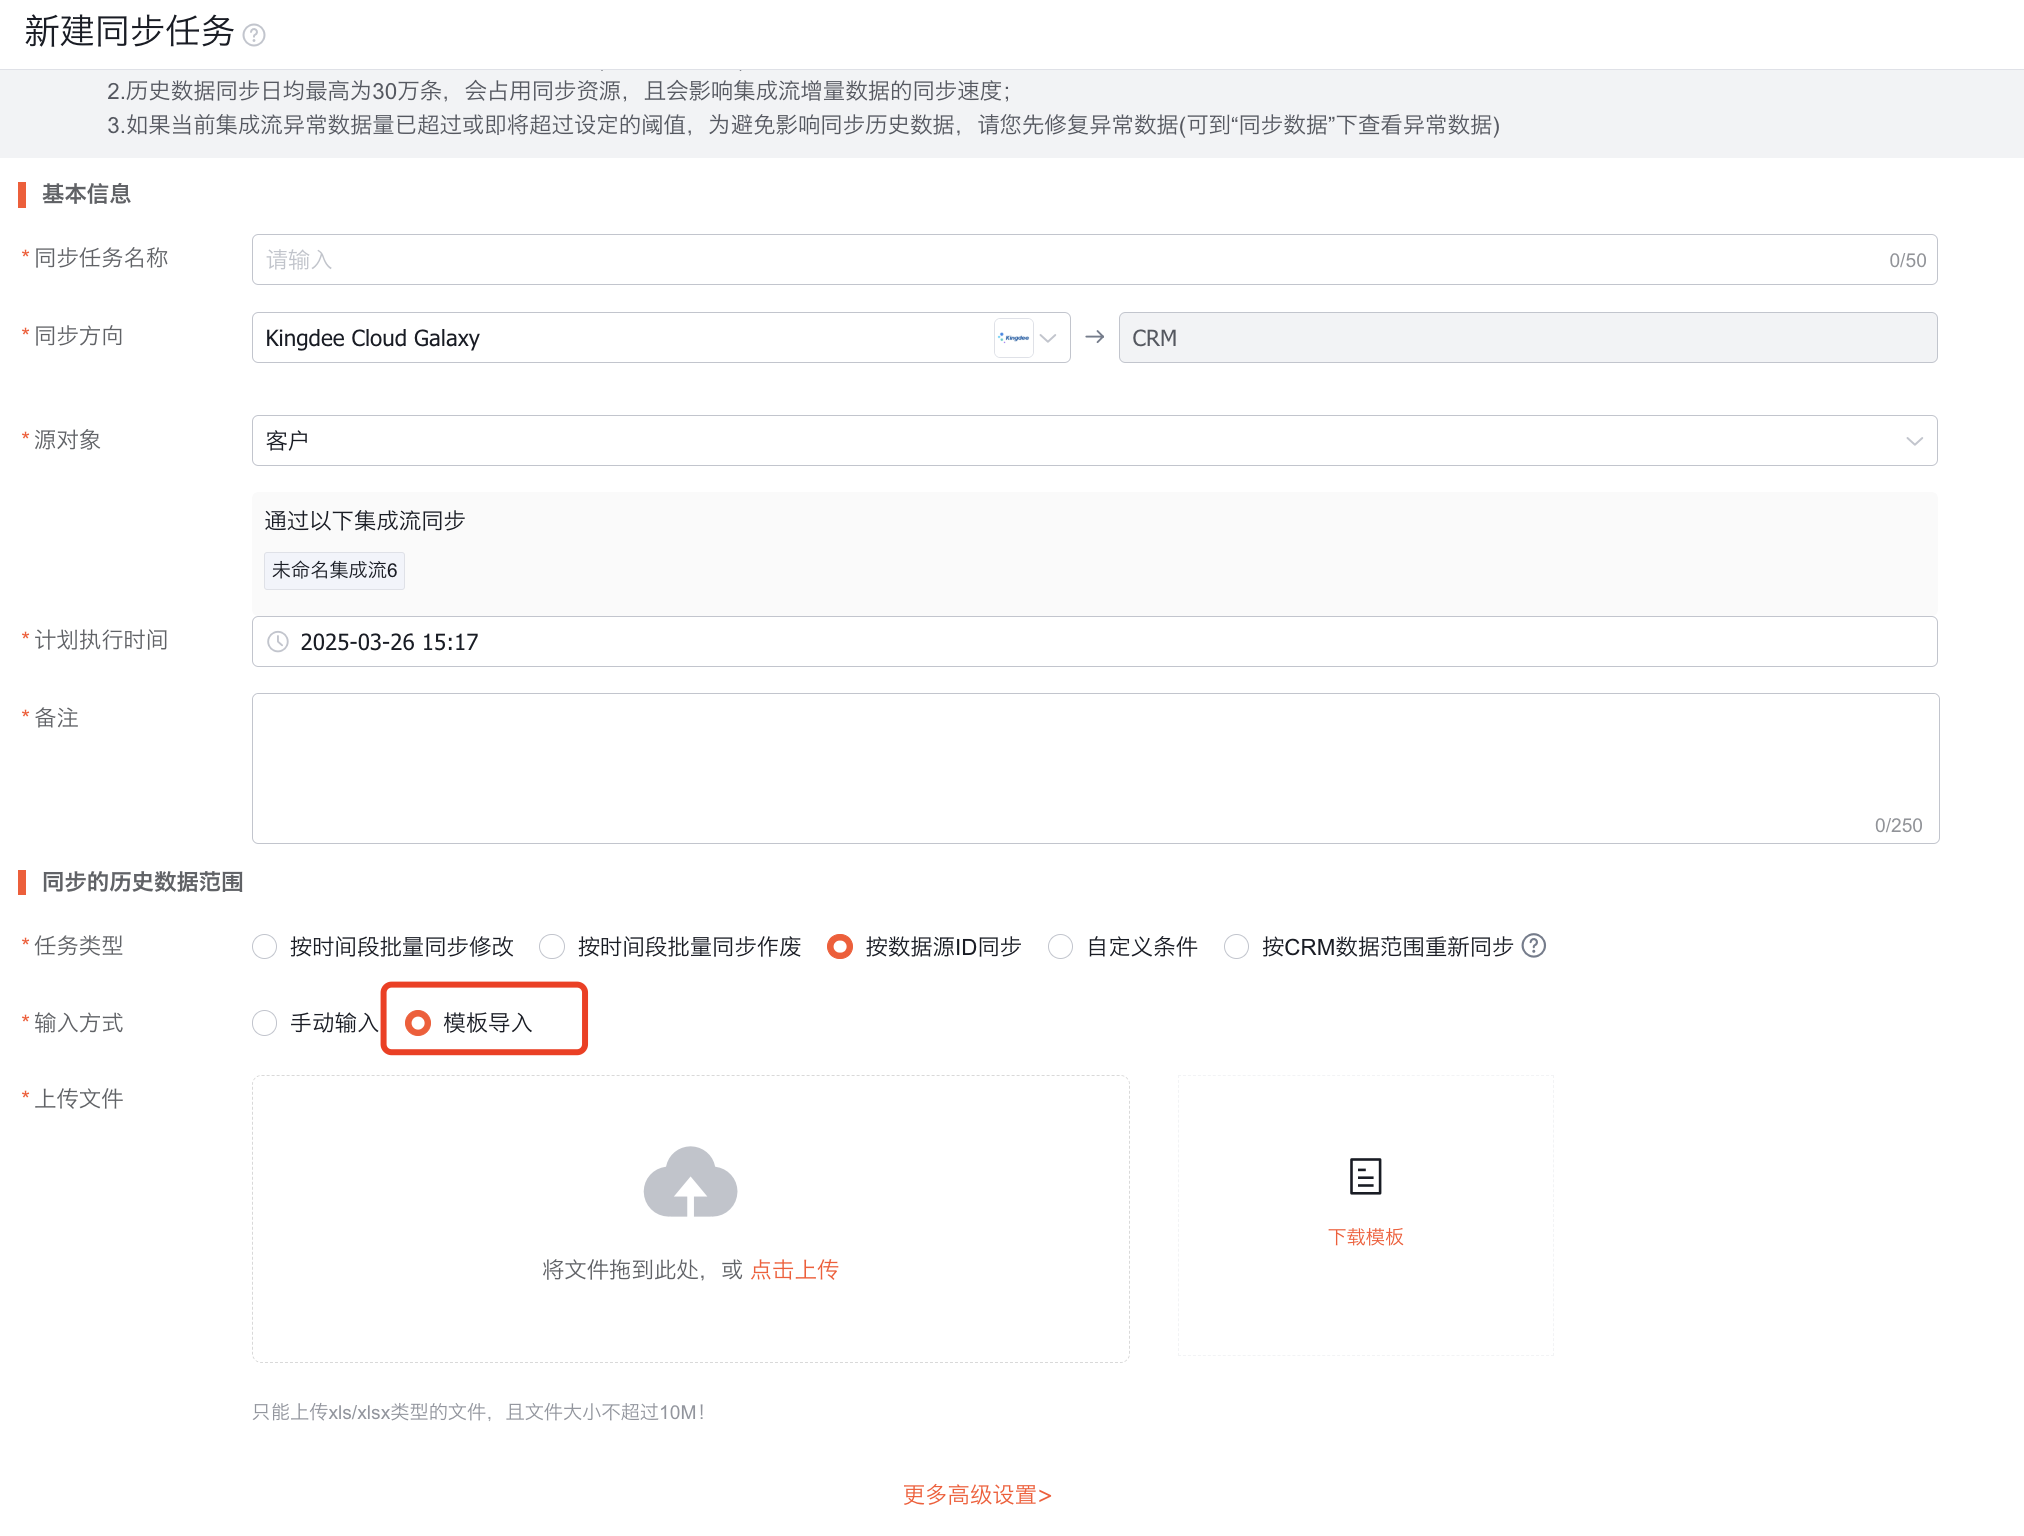Choose 模板导入 input method
Image resolution: width=2024 pixels, height=1536 pixels.
click(x=418, y=1023)
